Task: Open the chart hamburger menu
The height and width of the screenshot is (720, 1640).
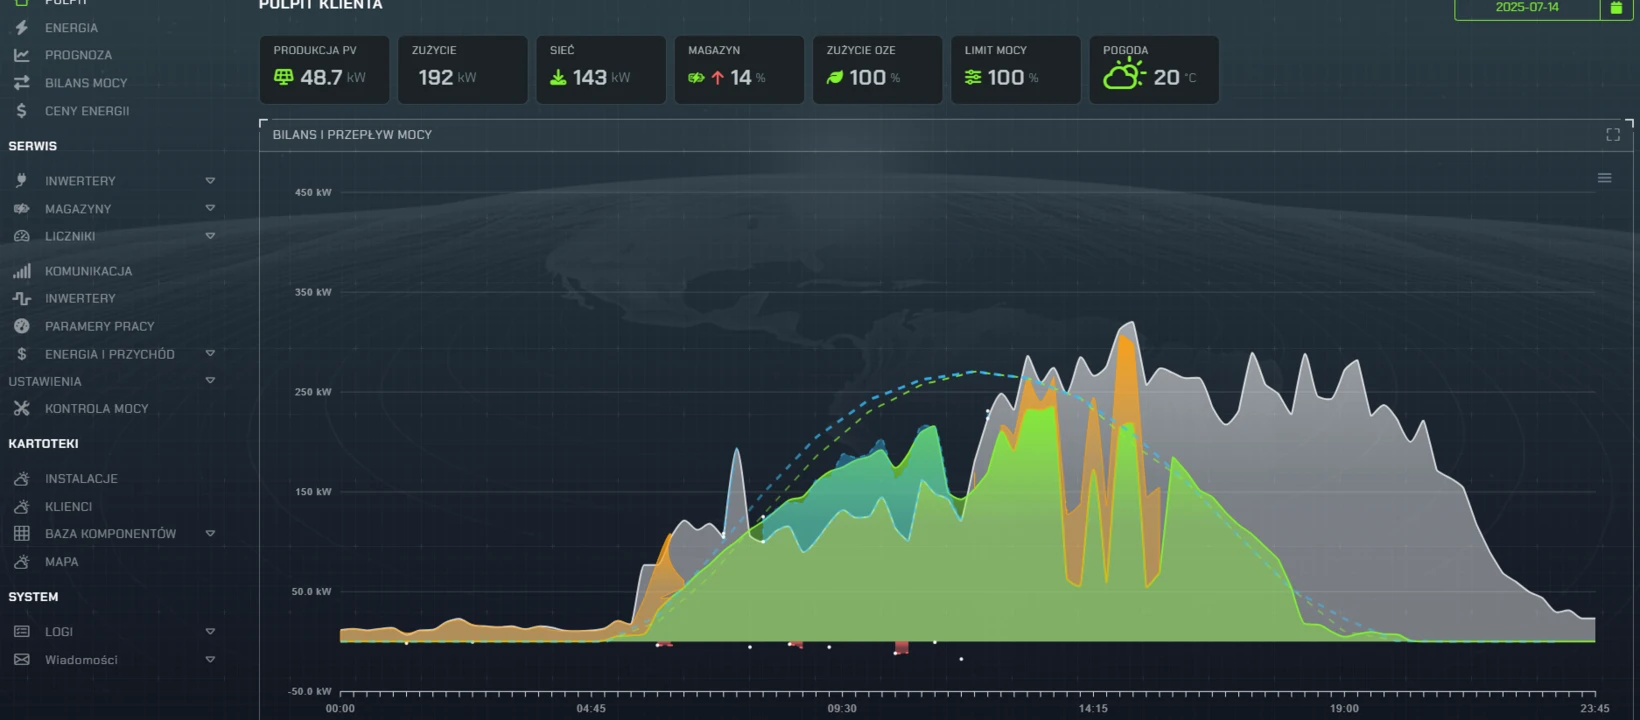Action: coord(1604,178)
